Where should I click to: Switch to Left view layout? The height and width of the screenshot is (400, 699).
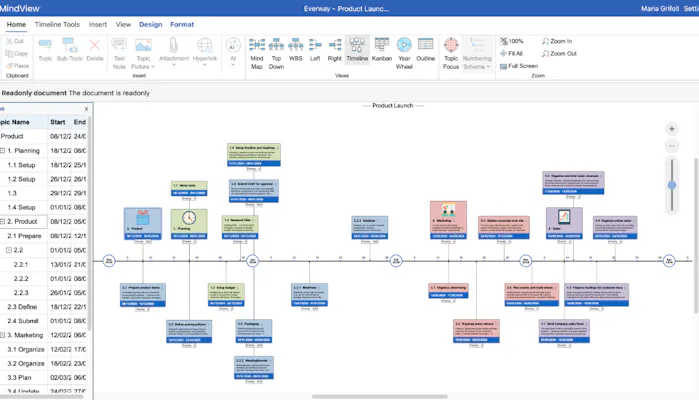(x=315, y=49)
